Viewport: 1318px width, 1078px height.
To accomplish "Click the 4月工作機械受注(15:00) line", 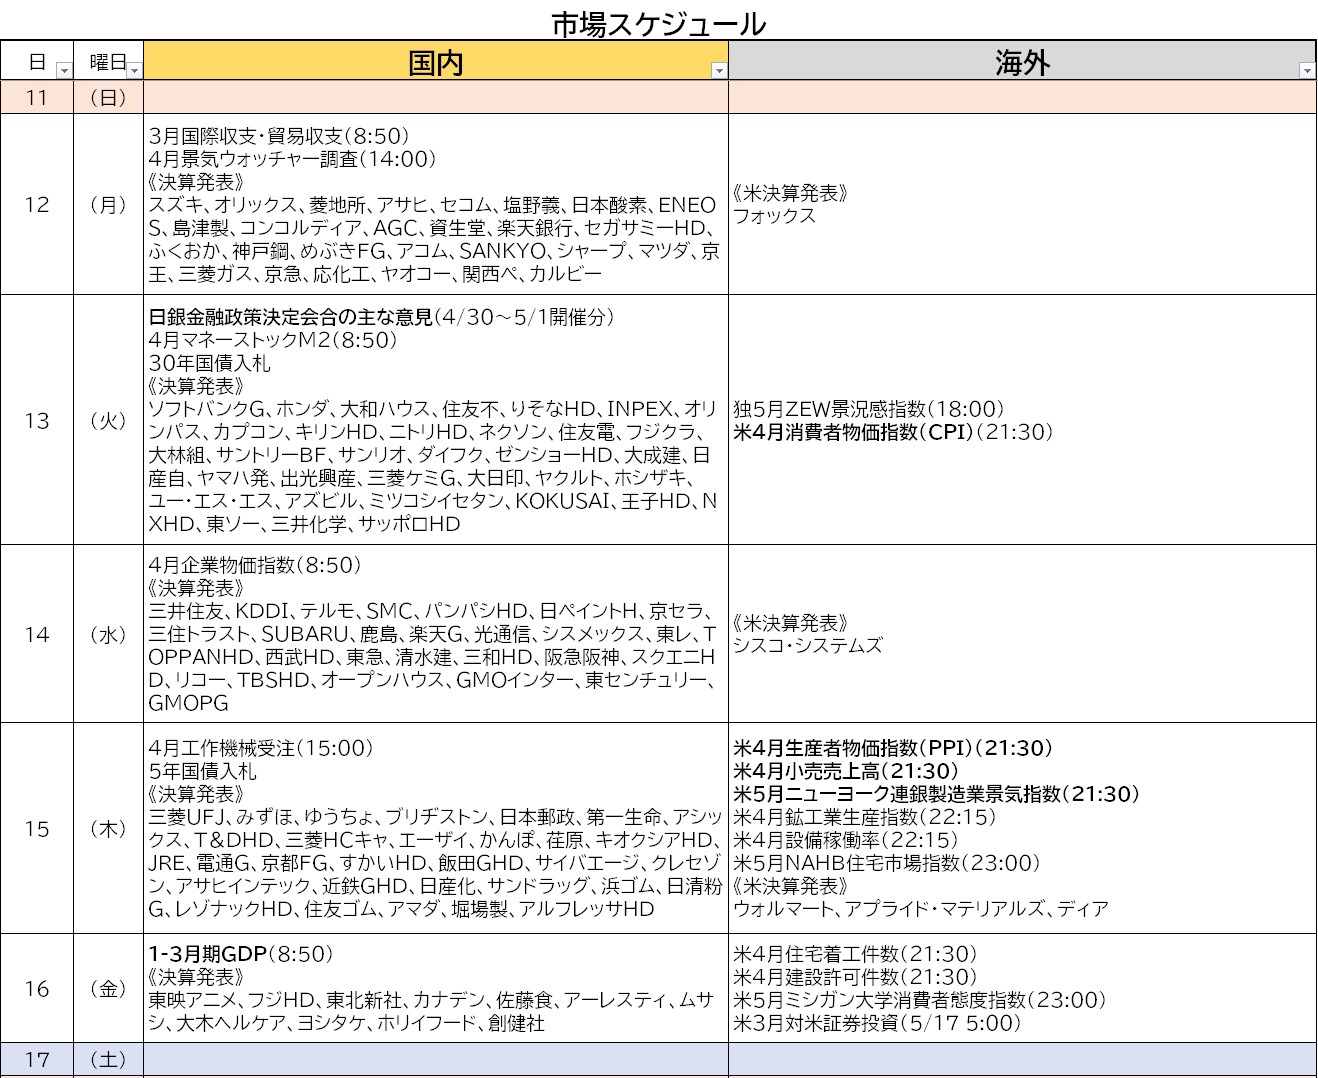I will [x=261, y=748].
